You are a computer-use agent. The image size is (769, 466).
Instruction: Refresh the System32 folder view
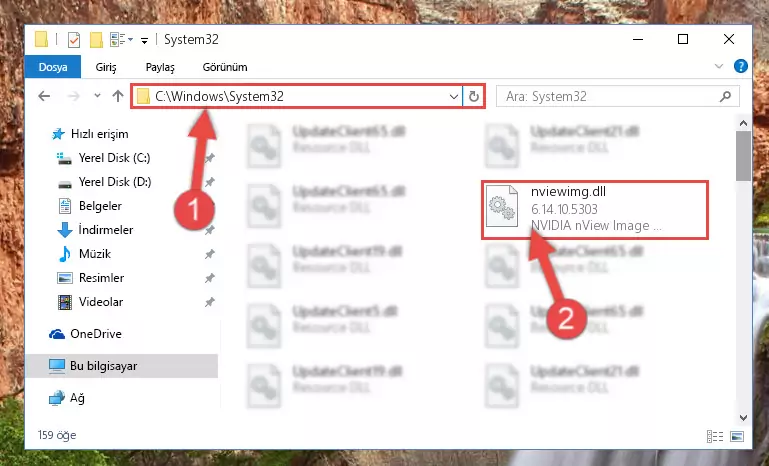[x=473, y=96]
